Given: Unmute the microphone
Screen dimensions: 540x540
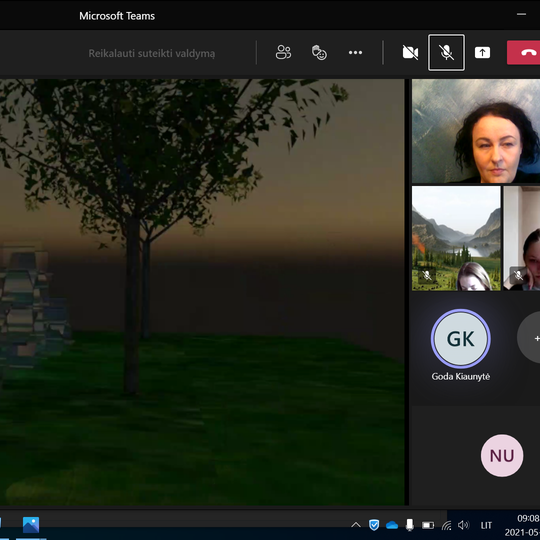Looking at the screenshot, I should 446,52.
